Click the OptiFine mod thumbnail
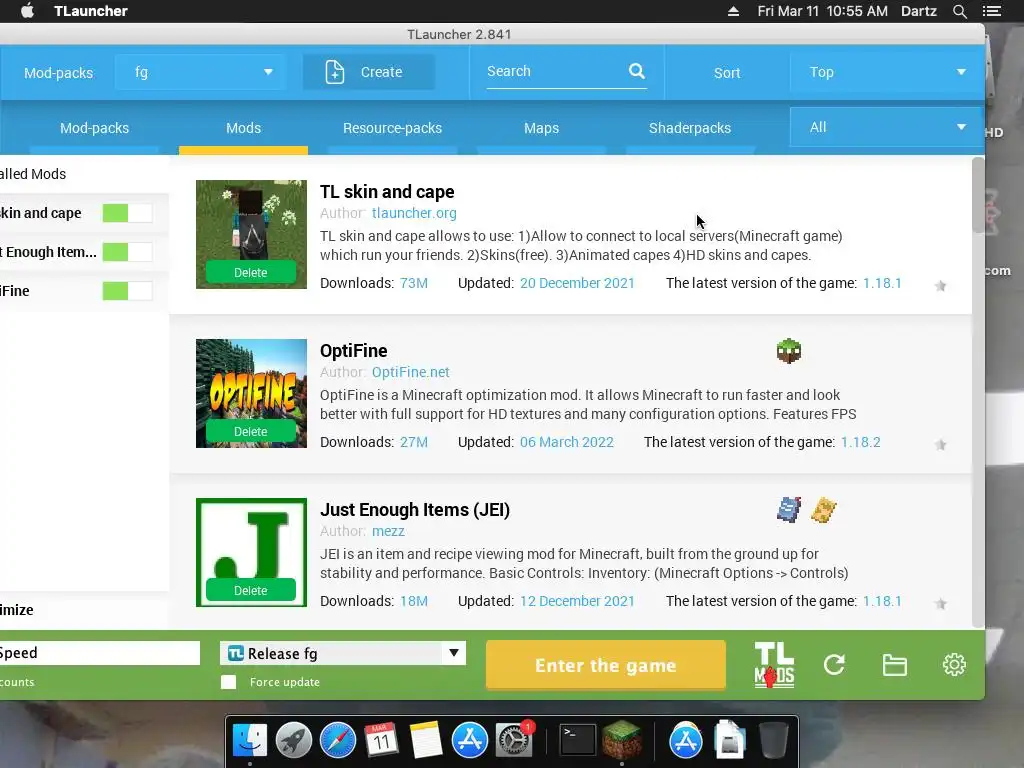Image resolution: width=1024 pixels, height=768 pixels. click(251, 393)
